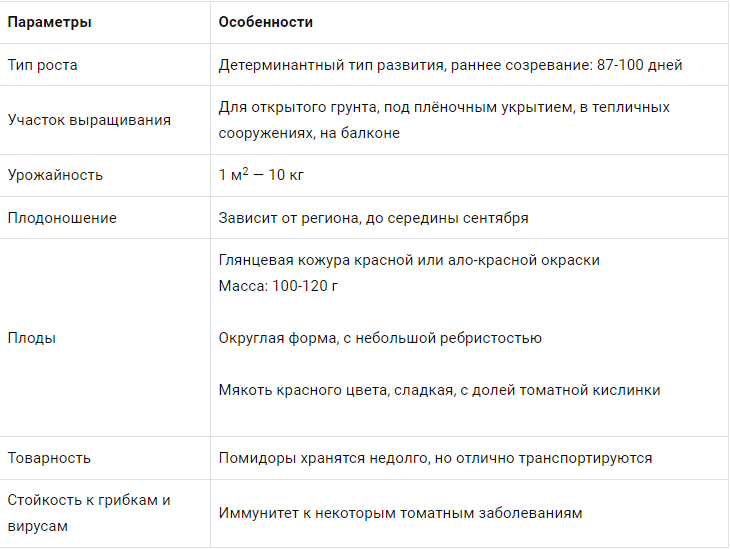Viewport: 730px width, 549px height.
Task: Click the Округлая форма line
Action: pyautogui.click(x=380, y=338)
